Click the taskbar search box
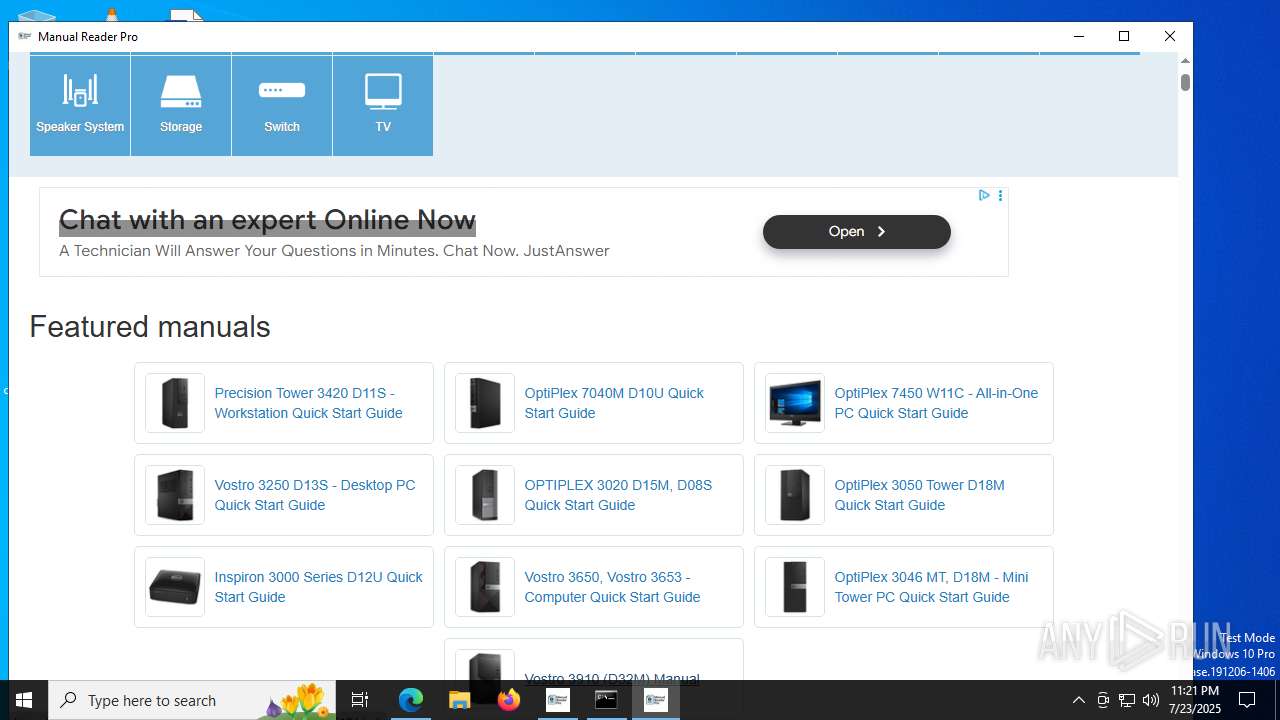The height and width of the screenshot is (720, 1280). [x=192, y=700]
